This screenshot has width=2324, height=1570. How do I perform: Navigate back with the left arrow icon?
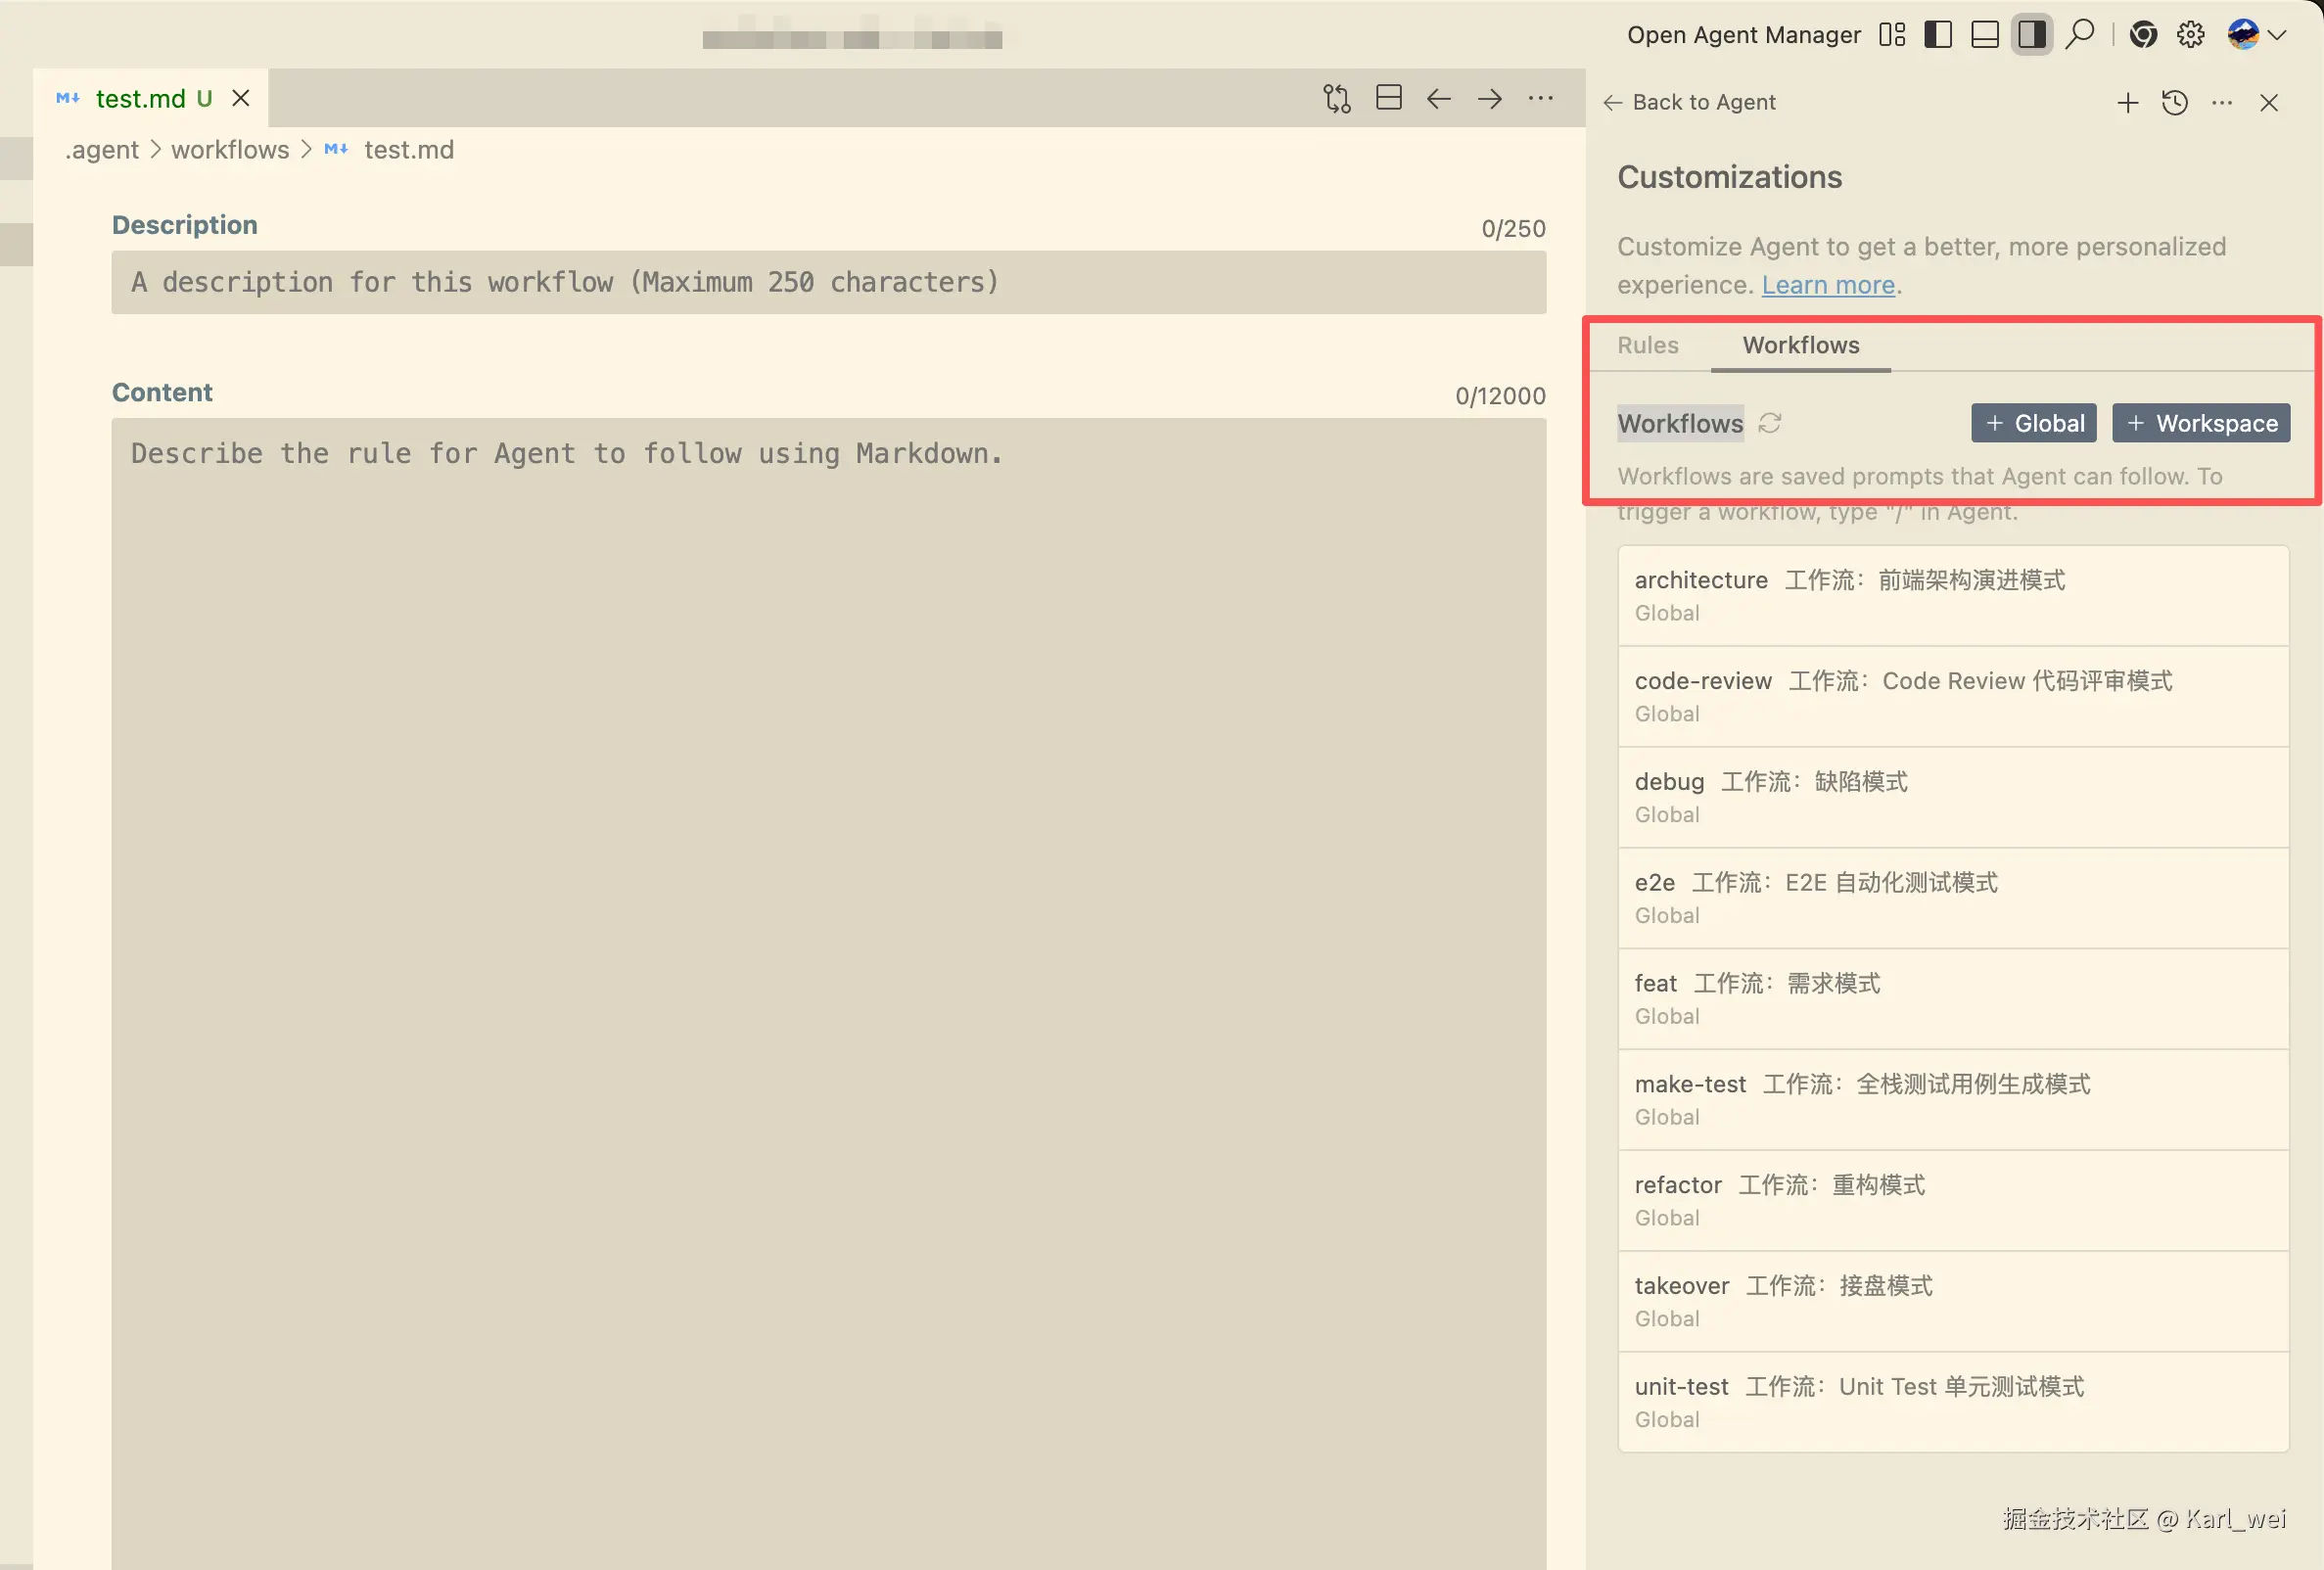[x=1438, y=98]
